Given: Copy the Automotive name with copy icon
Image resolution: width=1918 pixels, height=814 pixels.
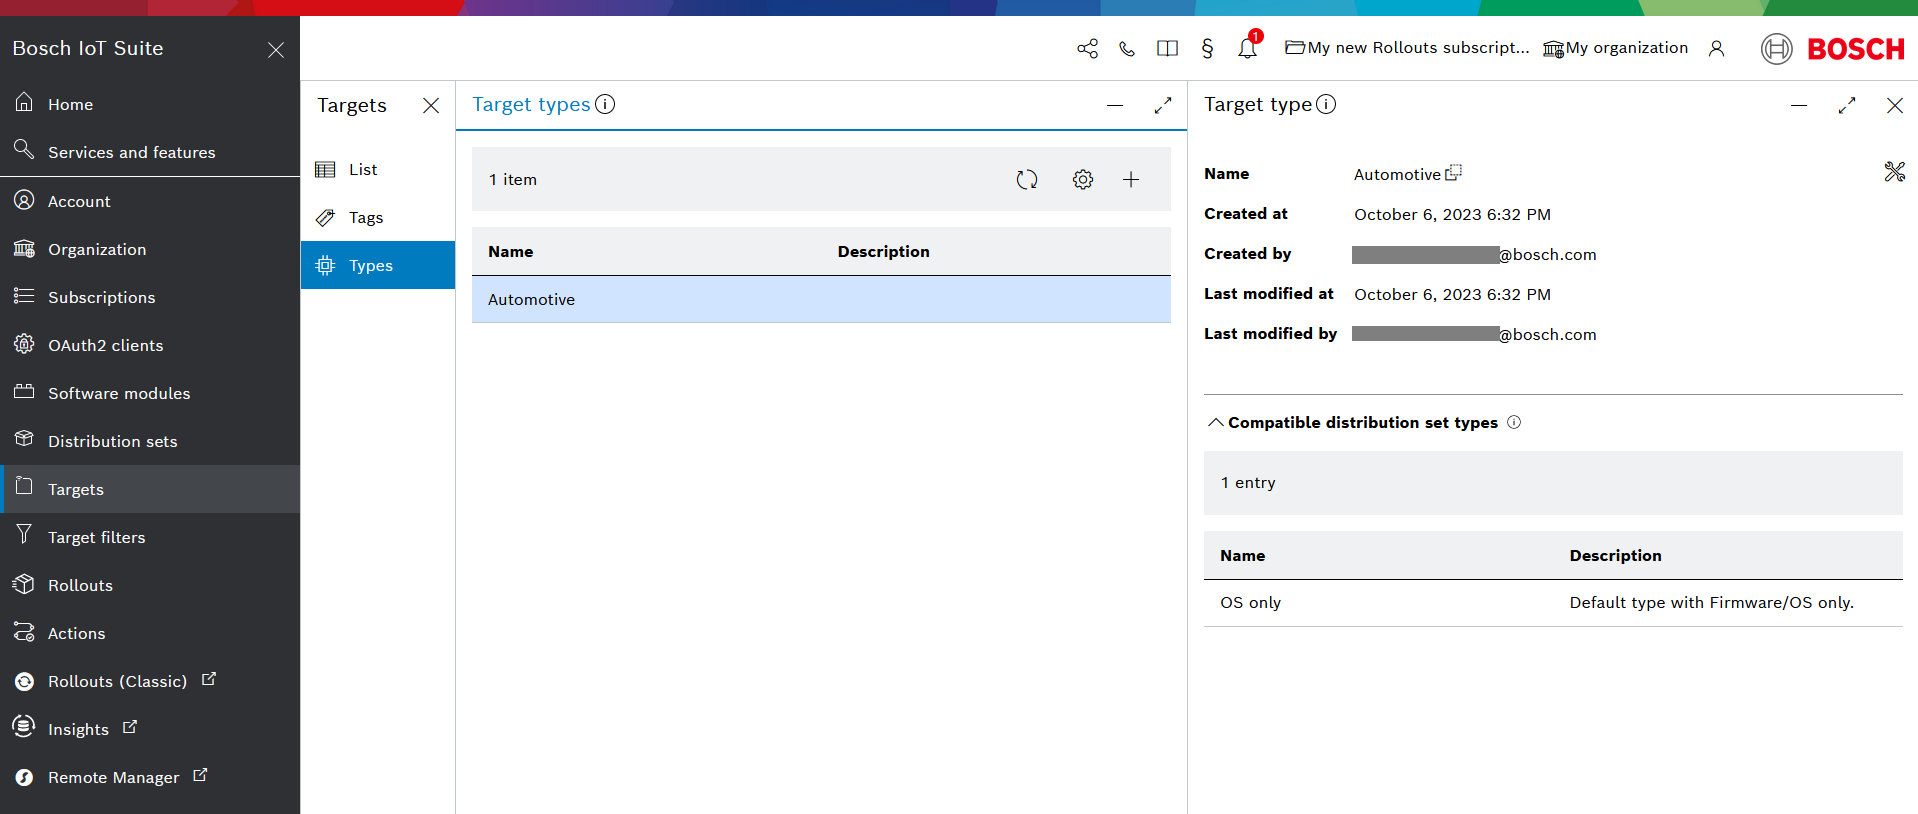Looking at the screenshot, I should point(1453,173).
